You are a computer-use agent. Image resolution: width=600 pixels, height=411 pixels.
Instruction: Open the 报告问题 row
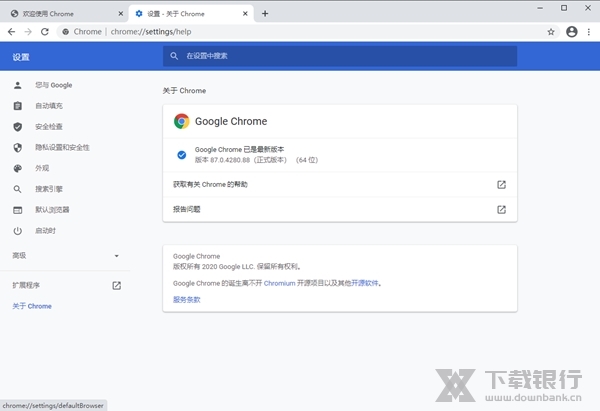[x=340, y=209]
